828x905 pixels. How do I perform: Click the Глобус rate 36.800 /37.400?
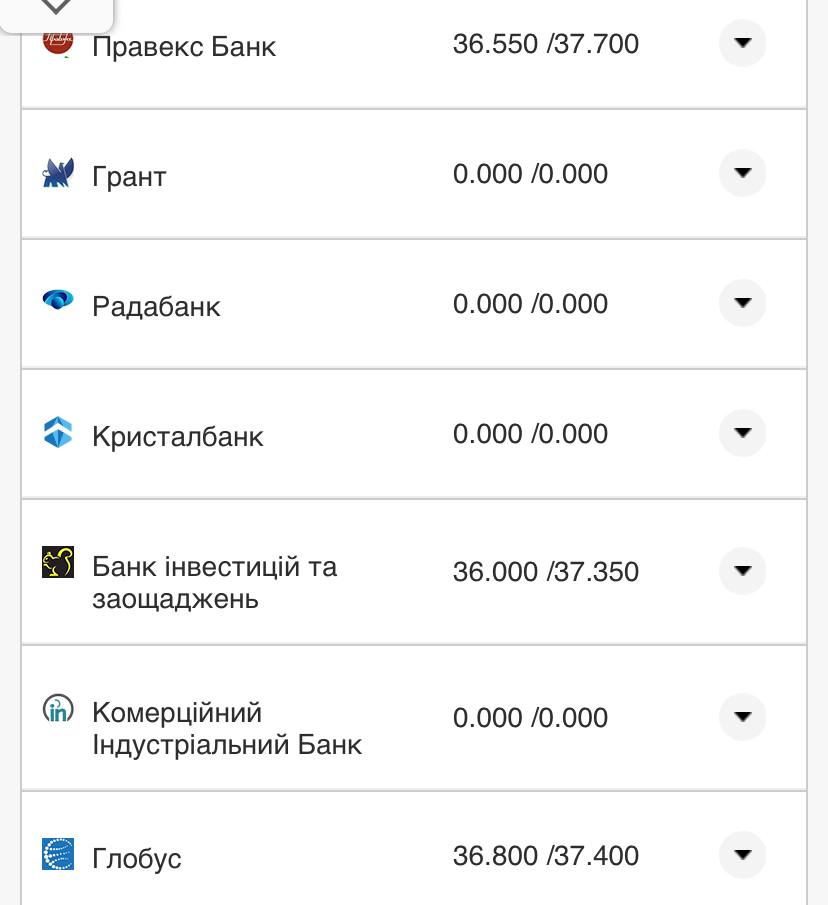tap(546, 856)
